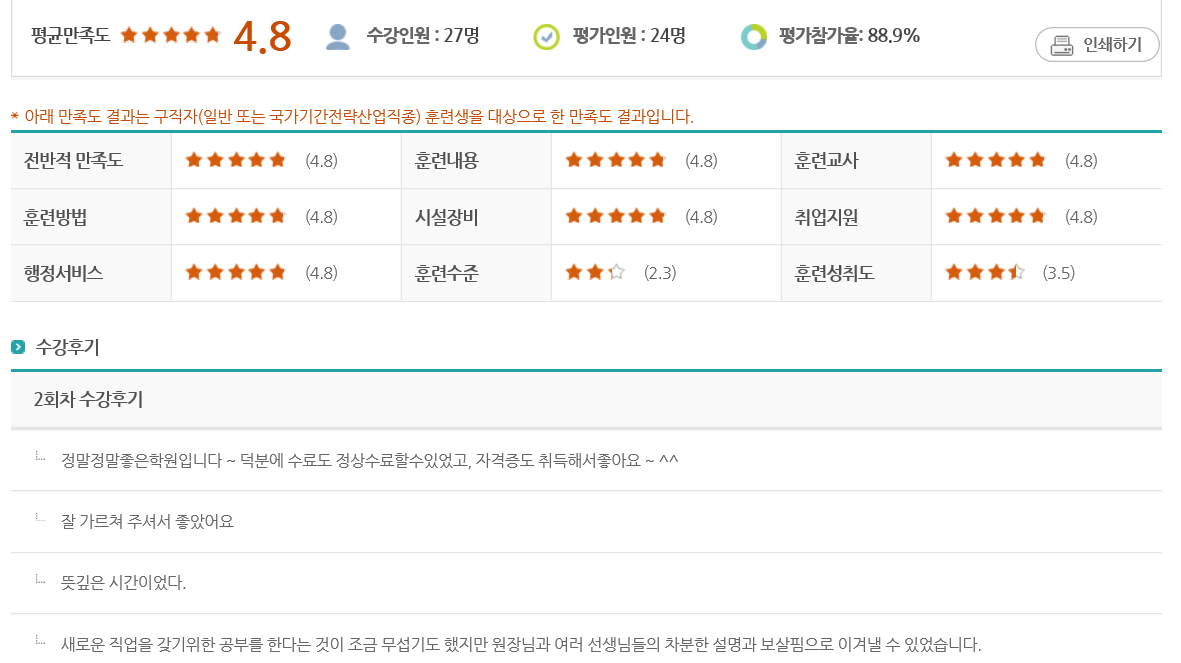The height and width of the screenshot is (663, 1181).
Task: Click the 인쇄하기 print button
Action: [1096, 45]
